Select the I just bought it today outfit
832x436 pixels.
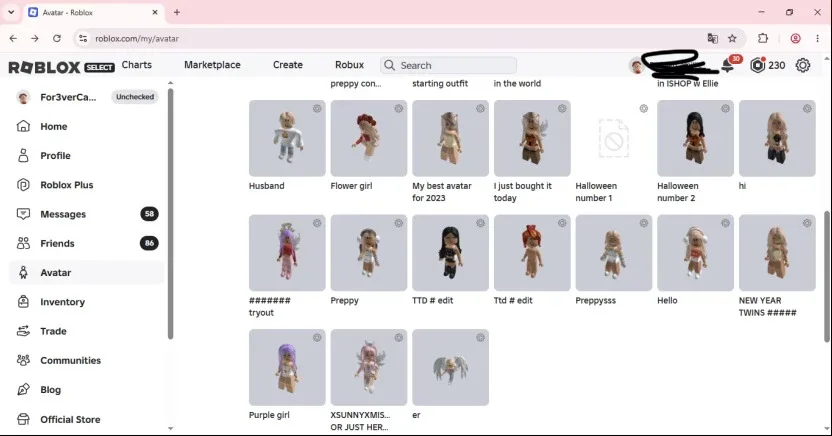pos(532,138)
